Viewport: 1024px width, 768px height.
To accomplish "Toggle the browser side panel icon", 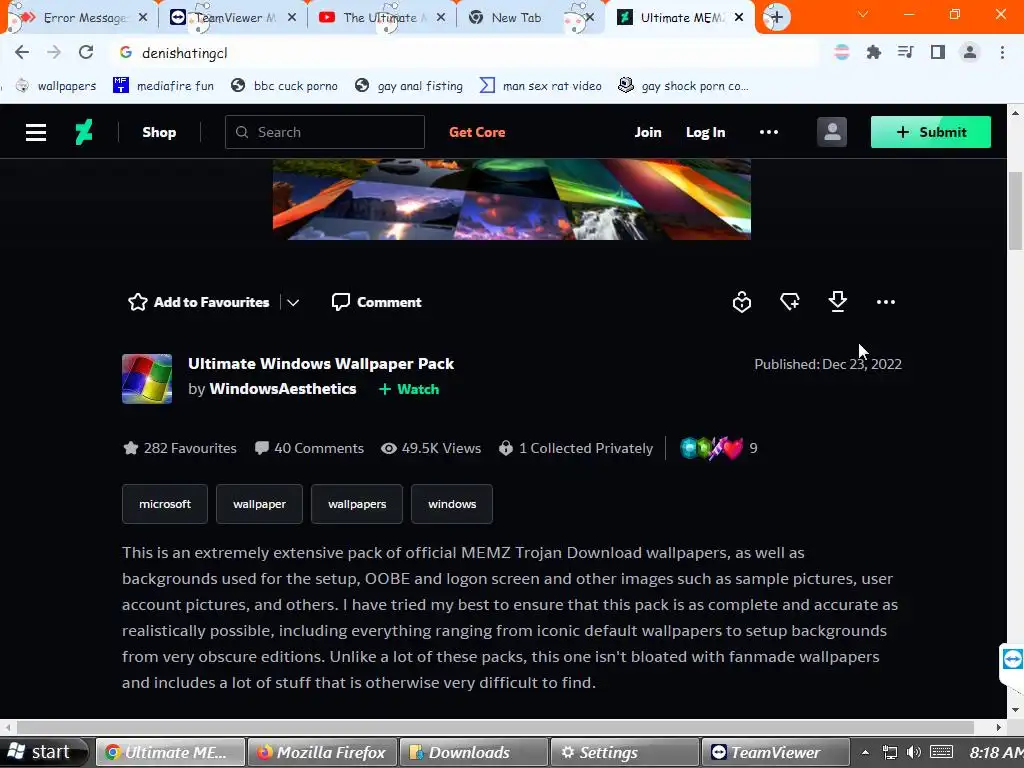I will 938,52.
